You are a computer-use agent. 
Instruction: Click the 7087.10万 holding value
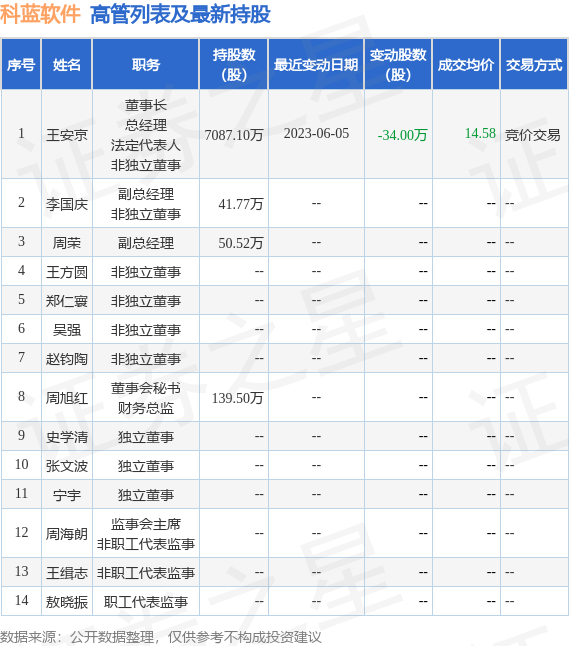click(234, 135)
